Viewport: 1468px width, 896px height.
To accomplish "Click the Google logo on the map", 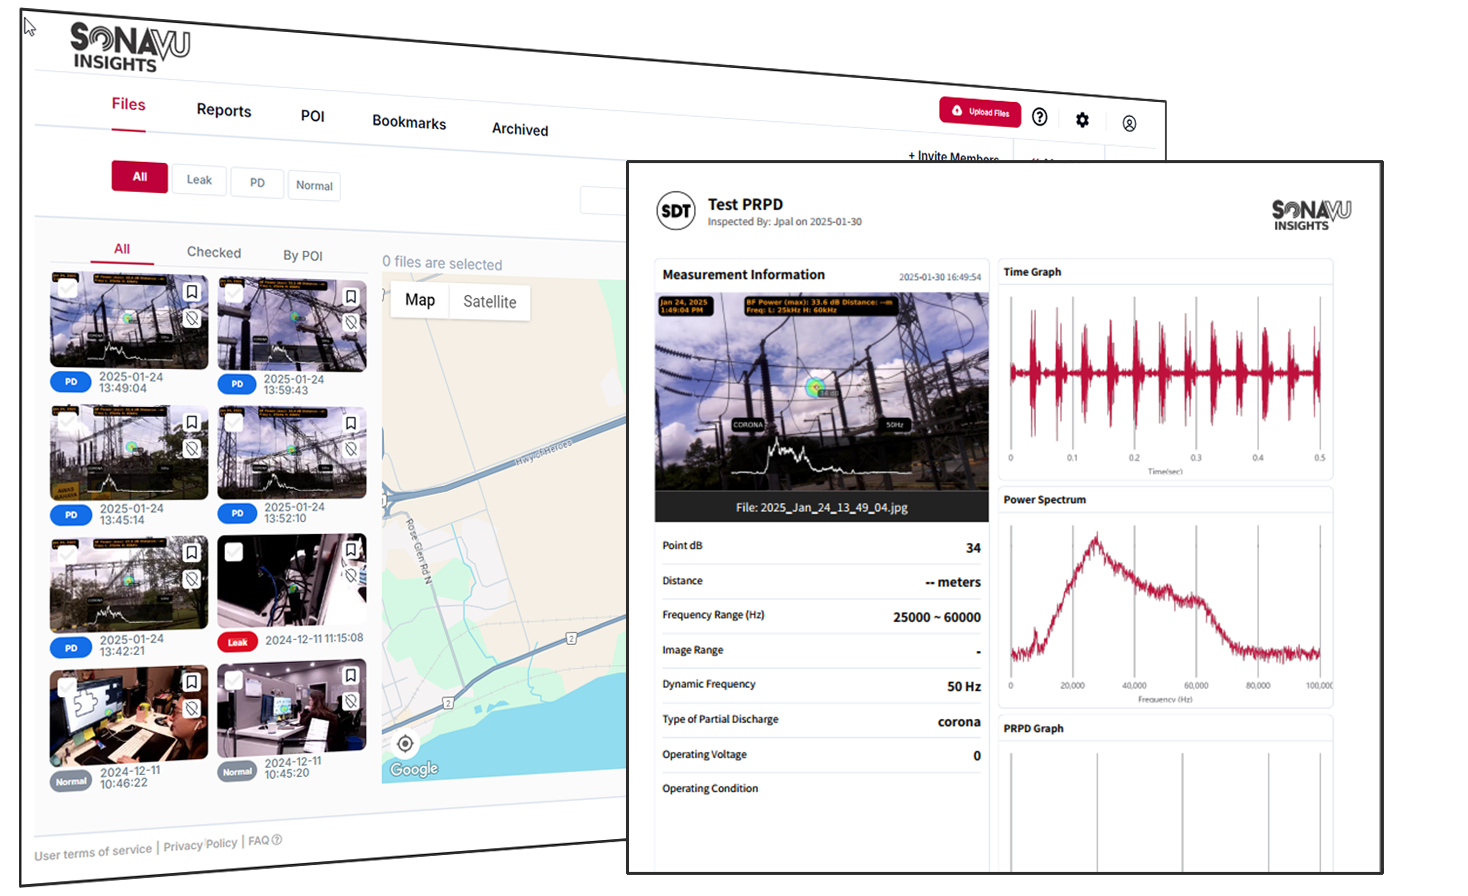I will point(413,769).
